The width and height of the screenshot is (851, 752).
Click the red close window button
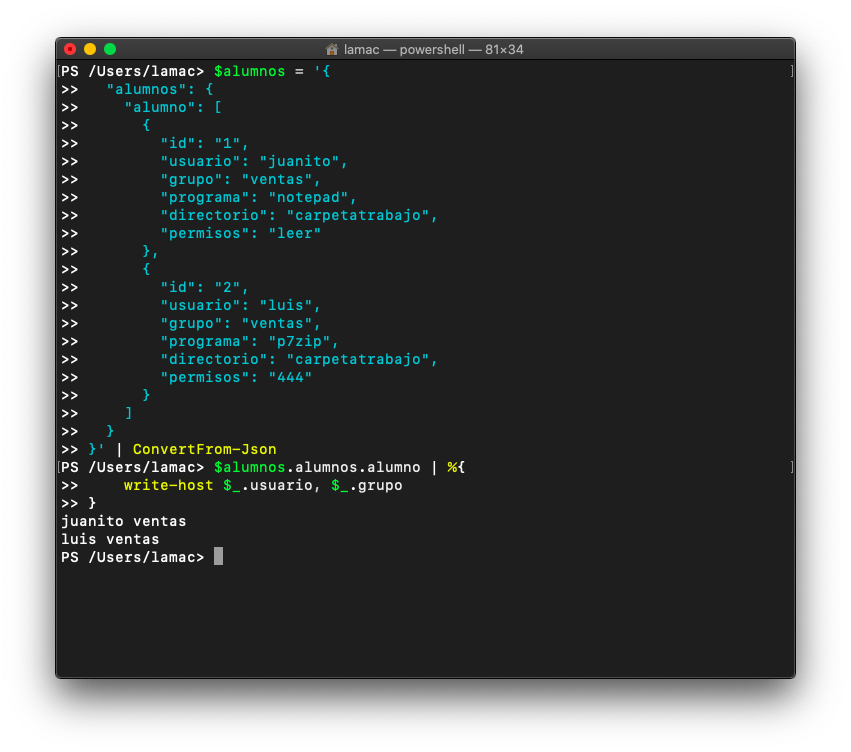[x=70, y=49]
